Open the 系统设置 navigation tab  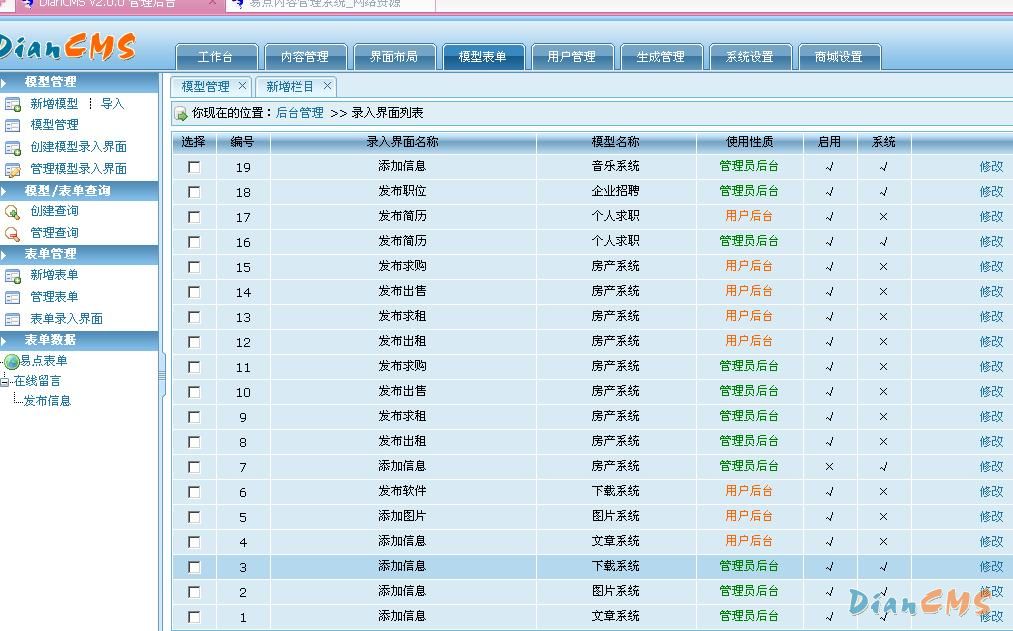(x=749, y=57)
